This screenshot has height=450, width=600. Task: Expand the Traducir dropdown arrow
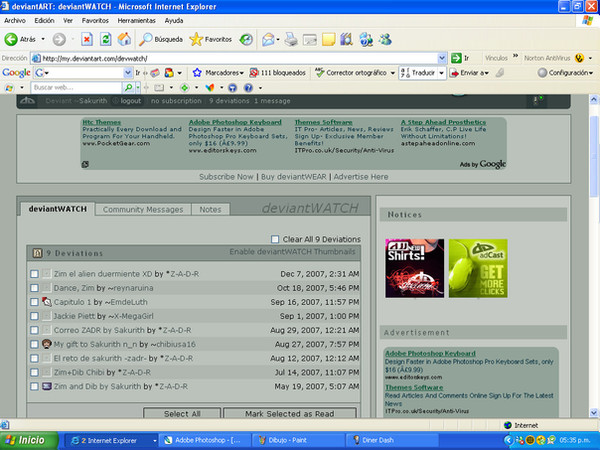441,73
